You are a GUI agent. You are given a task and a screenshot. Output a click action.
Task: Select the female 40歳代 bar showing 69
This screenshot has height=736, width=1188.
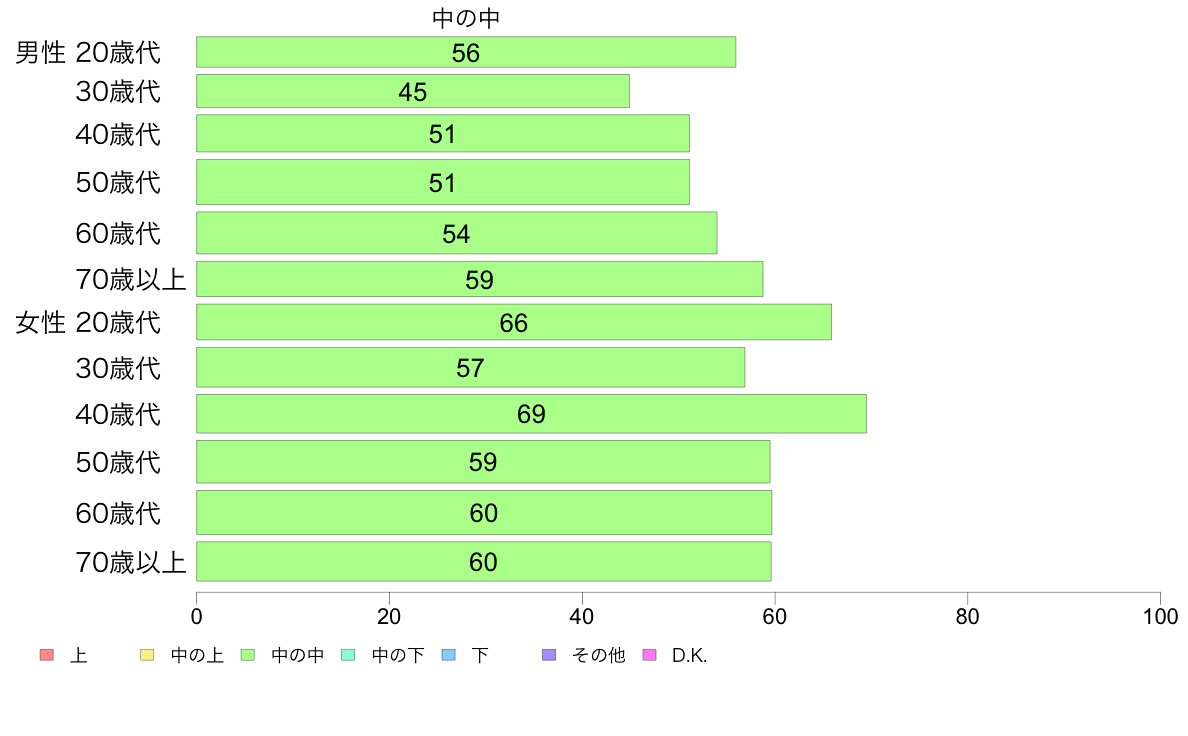pos(531,414)
